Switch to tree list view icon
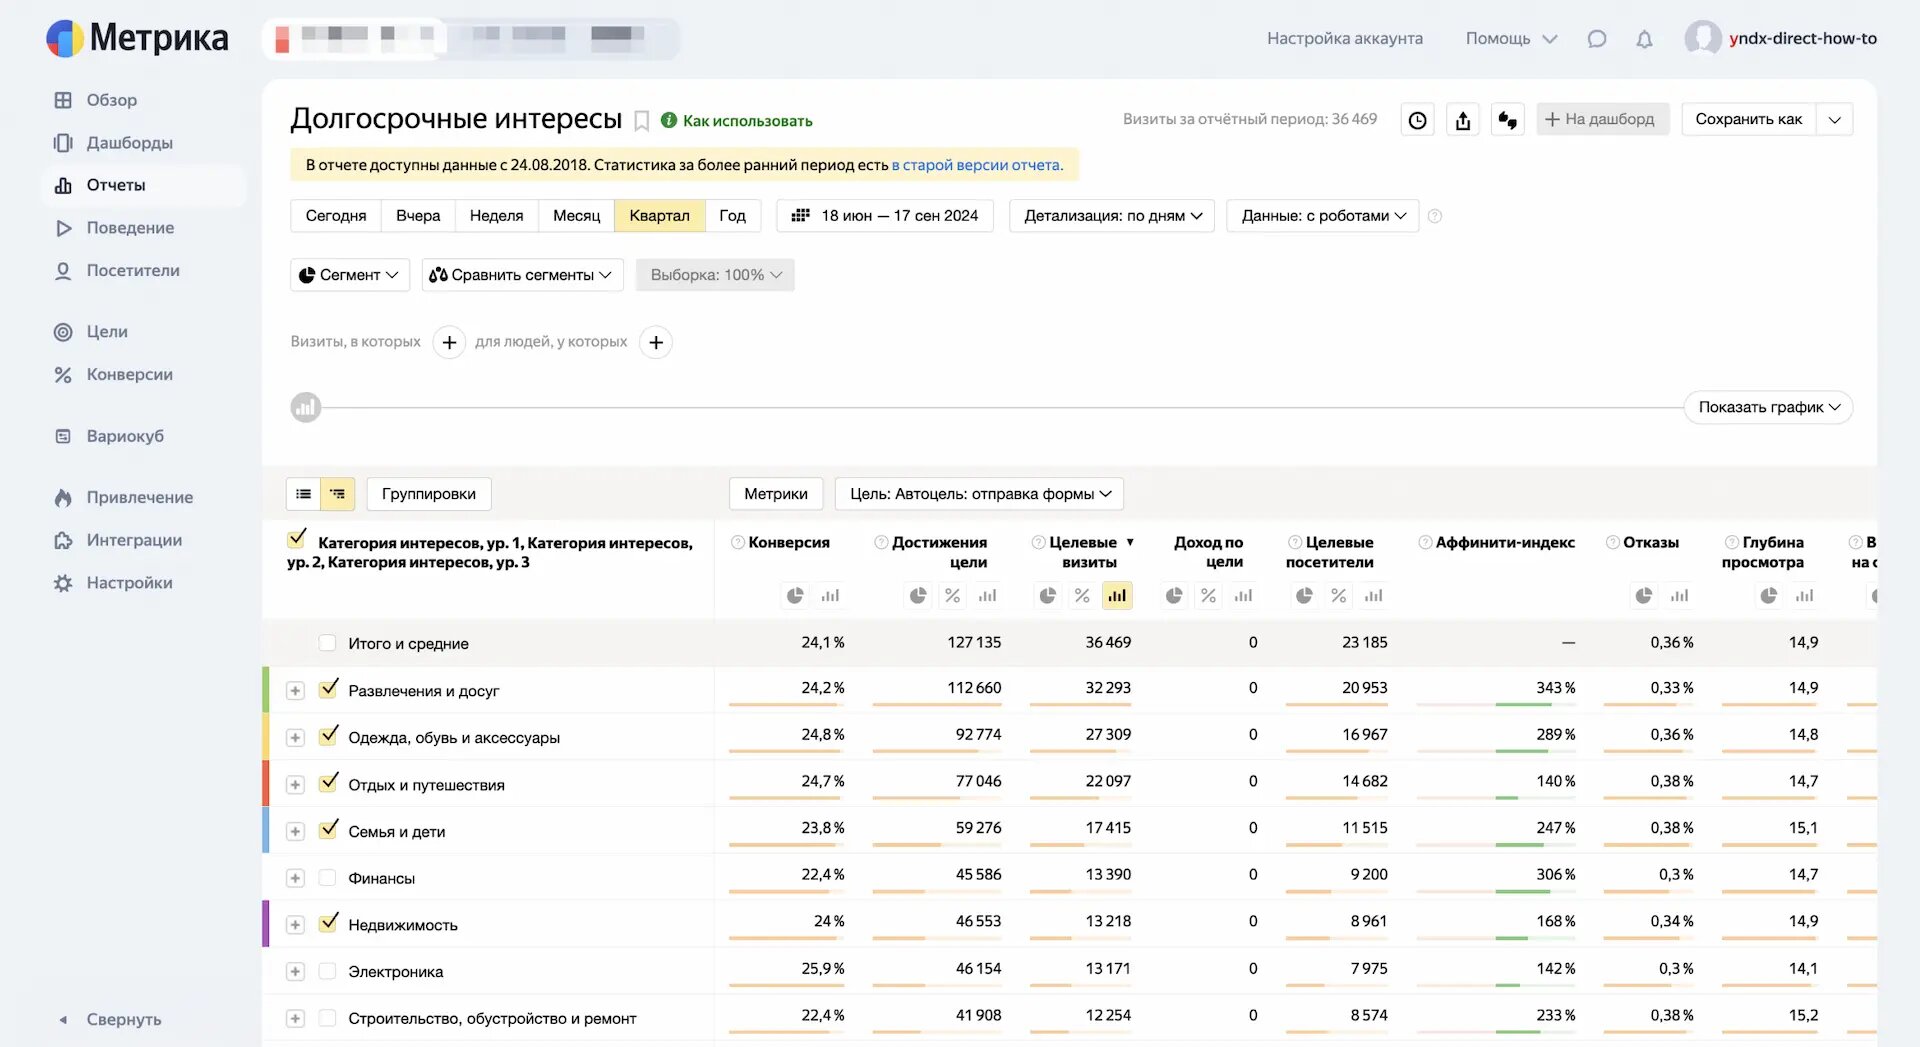Image resolution: width=1920 pixels, height=1047 pixels. pos(338,494)
